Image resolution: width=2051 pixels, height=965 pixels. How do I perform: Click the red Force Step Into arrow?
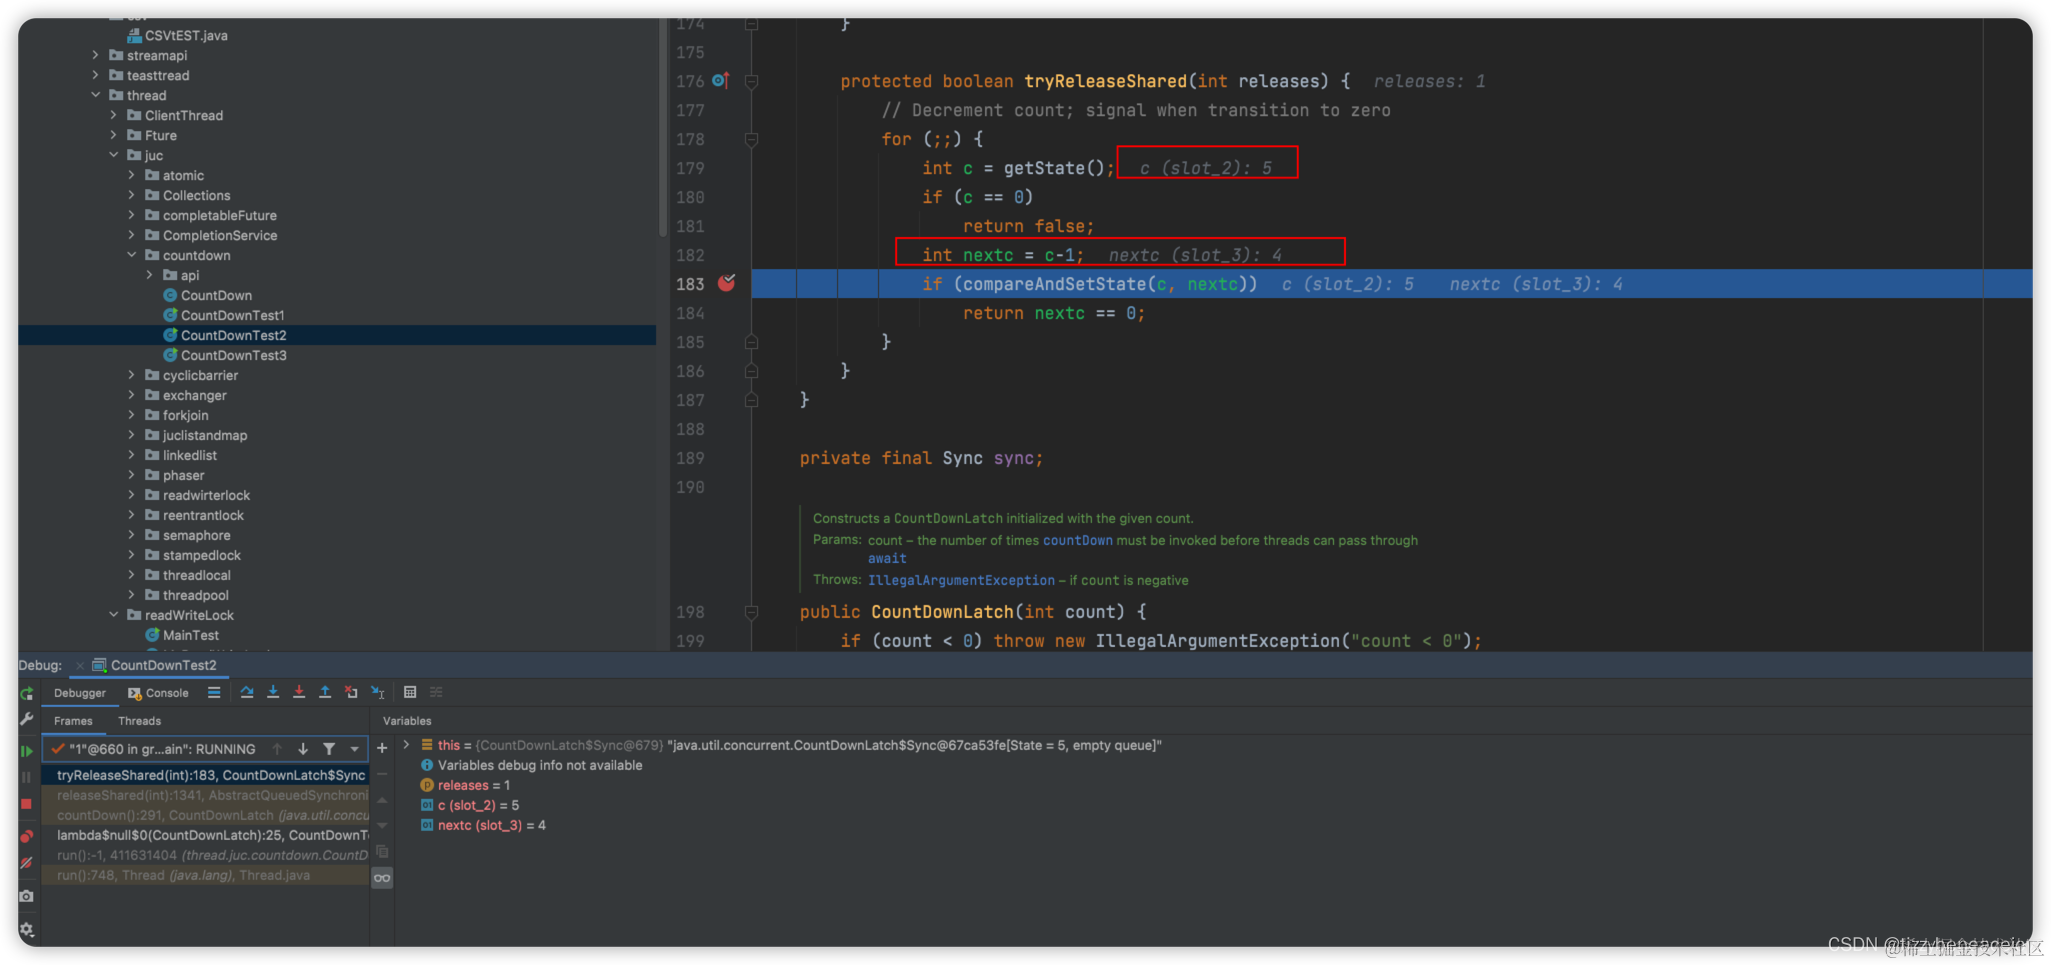[x=299, y=692]
